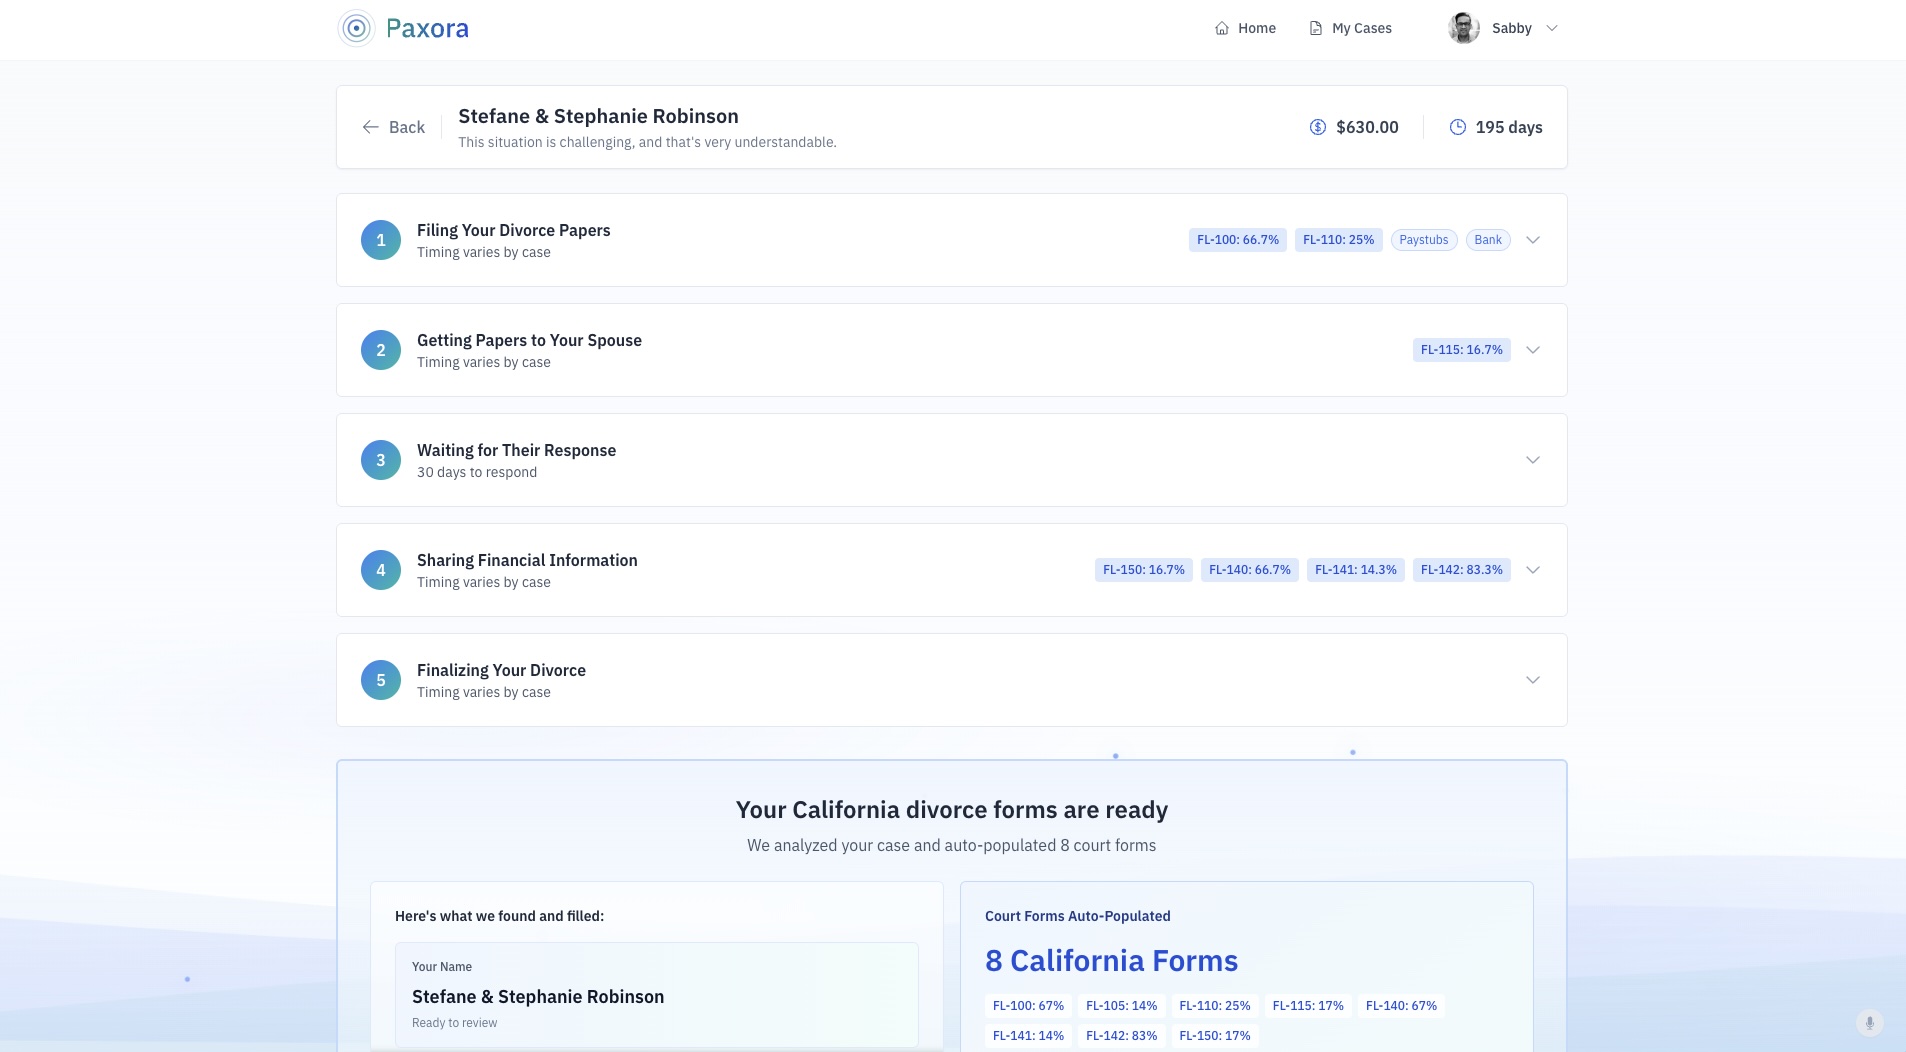Click Sabby's profile avatar

(x=1464, y=28)
